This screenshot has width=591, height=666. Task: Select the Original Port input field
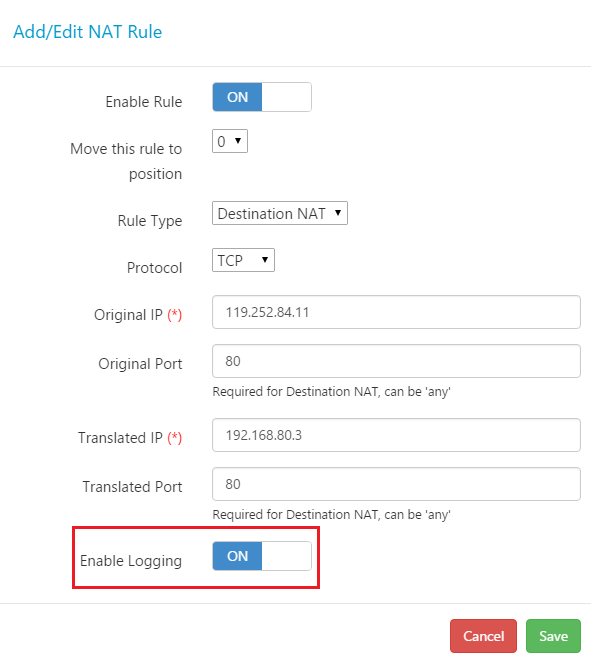click(x=396, y=361)
